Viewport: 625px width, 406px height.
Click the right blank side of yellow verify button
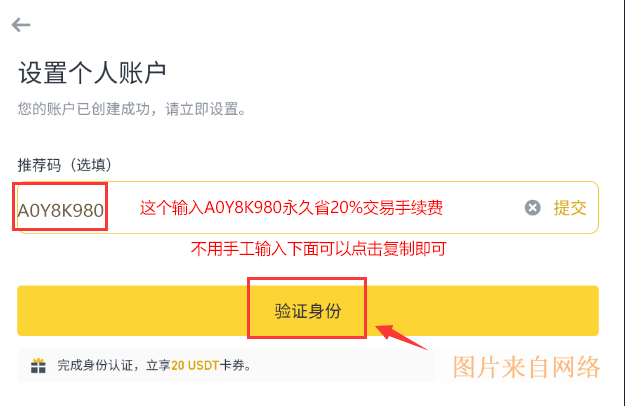coord(482,311)
